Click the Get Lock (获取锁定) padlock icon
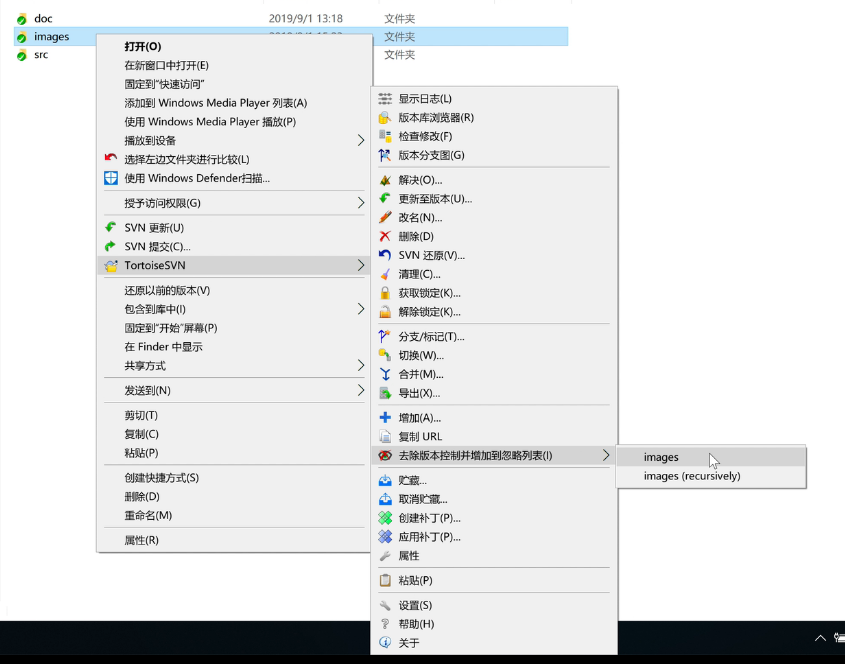Screen dimensions: 845x664 (x=385, y=293)
